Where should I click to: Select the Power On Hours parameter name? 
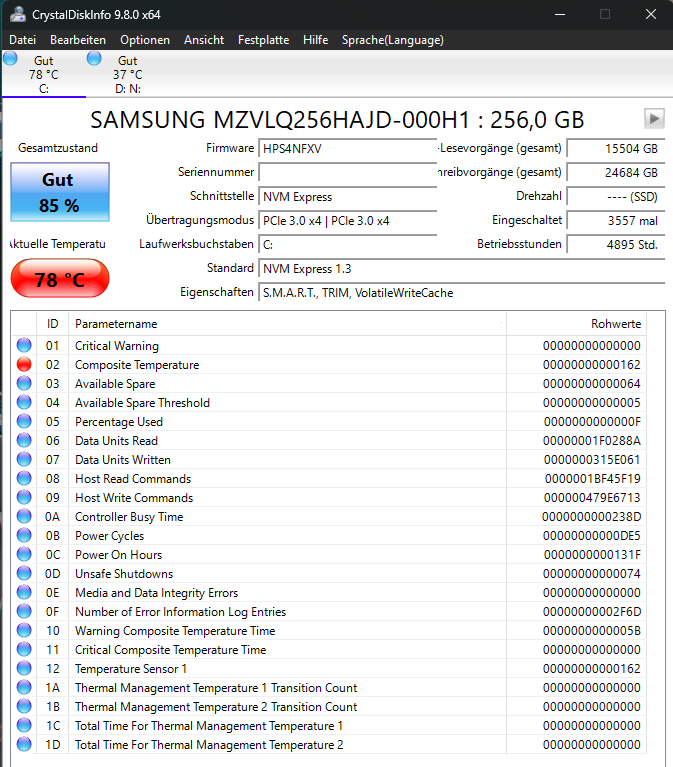pos(118,555)
